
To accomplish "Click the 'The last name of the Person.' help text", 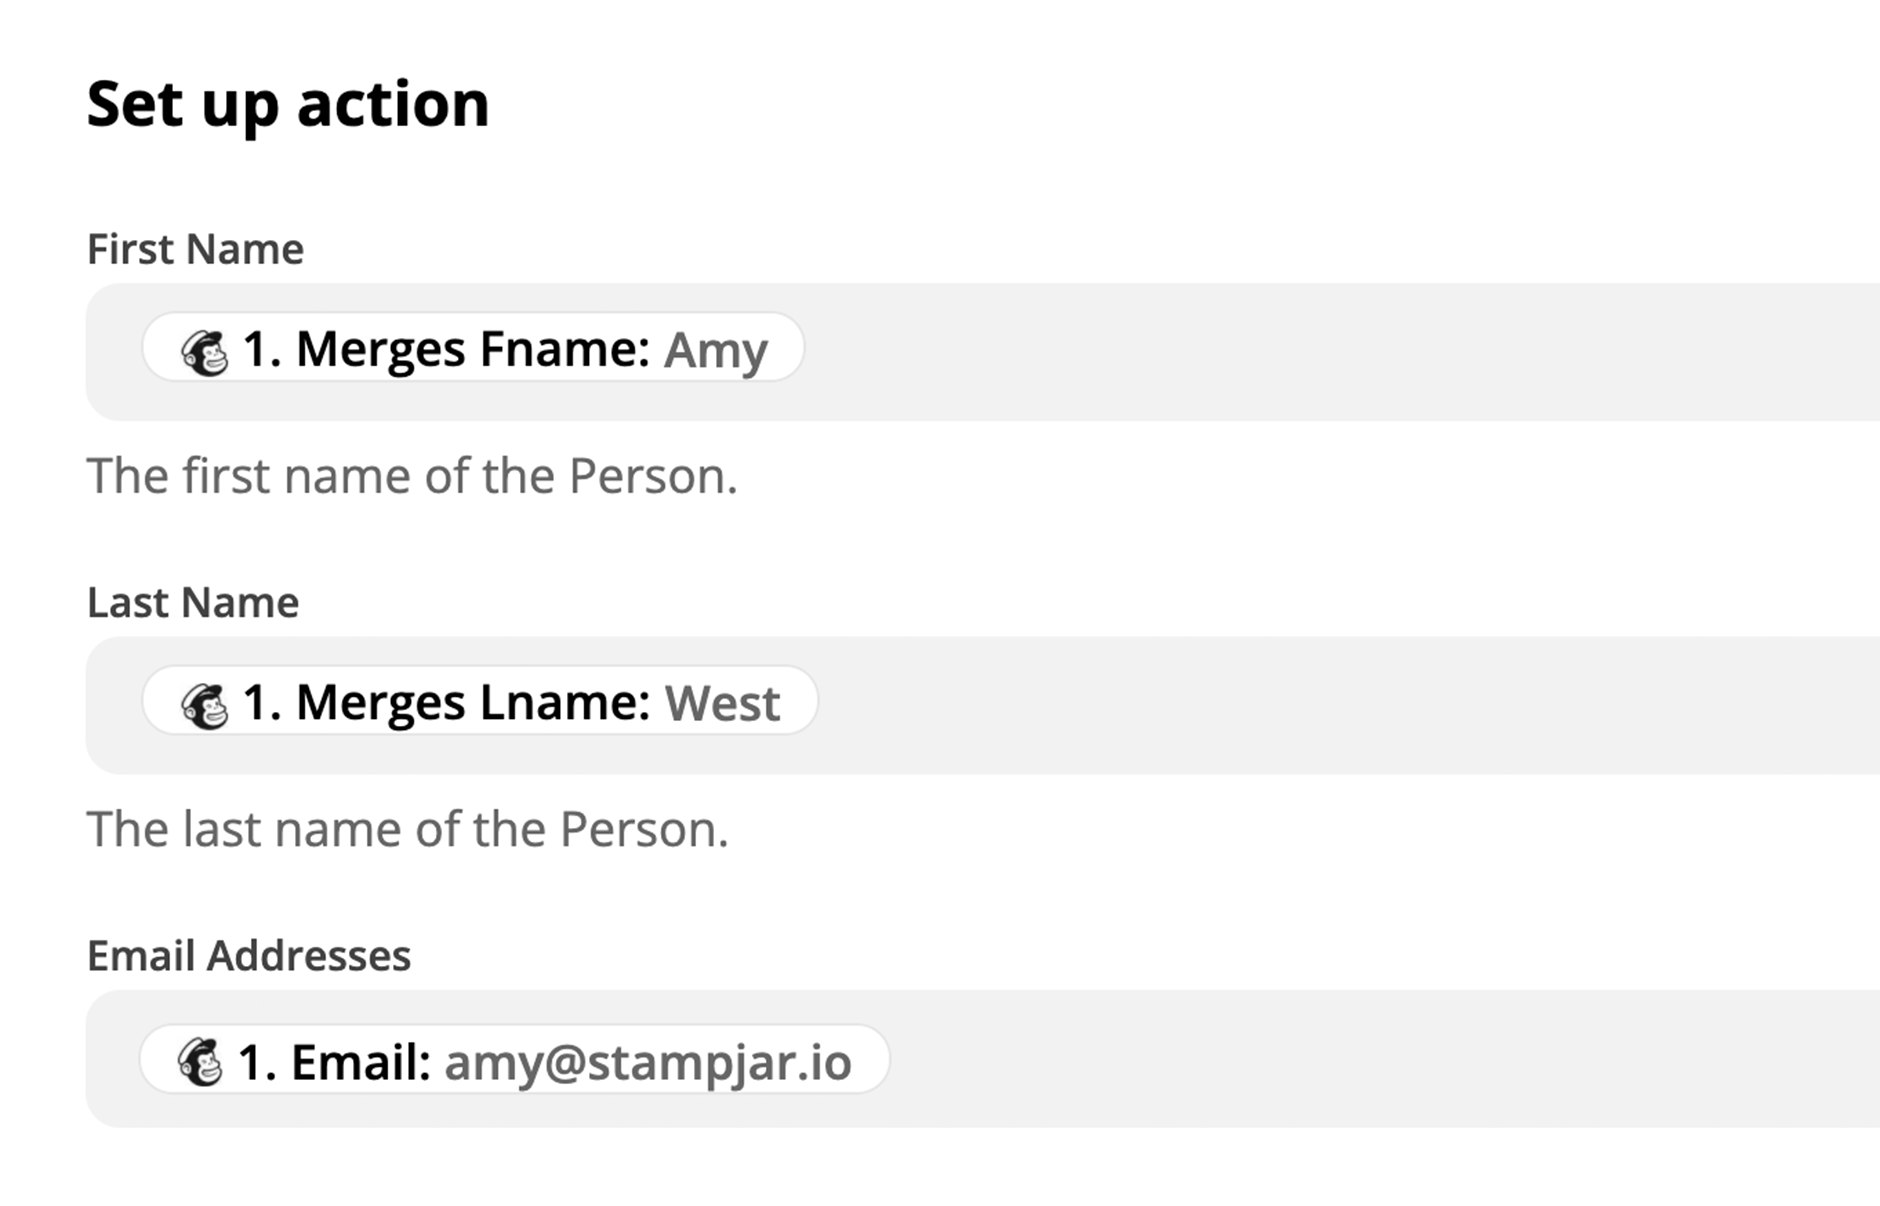I will click(408, 829).
